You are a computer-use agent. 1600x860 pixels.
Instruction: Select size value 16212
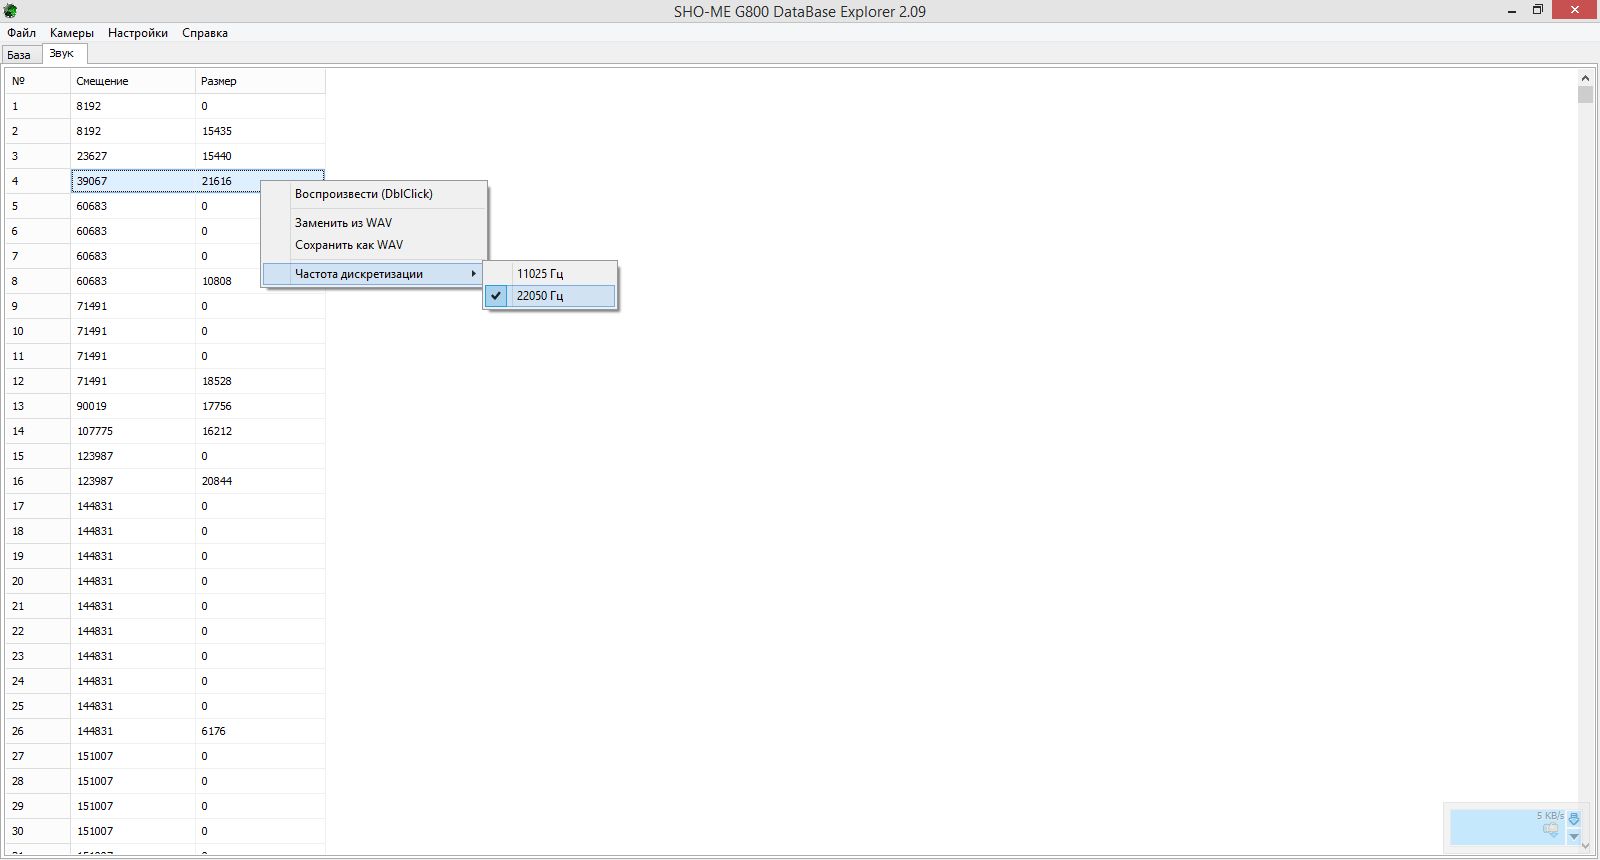tap(217, 431)
